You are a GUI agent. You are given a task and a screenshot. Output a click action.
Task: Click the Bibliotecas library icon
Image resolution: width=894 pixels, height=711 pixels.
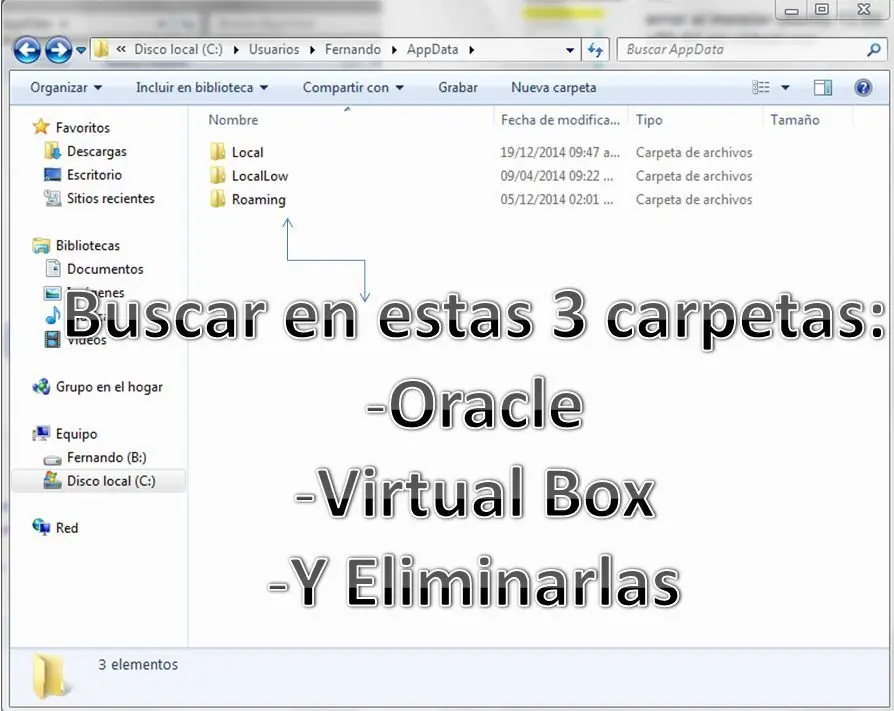click(41, 245)
